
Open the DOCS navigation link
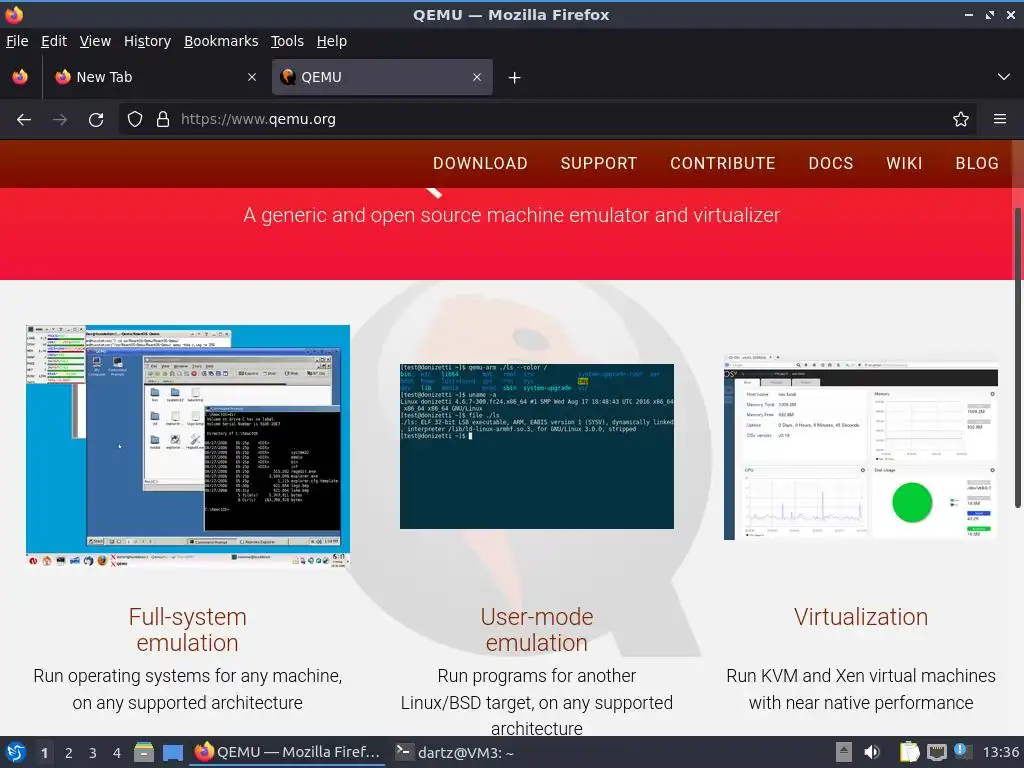pyautogui.click(x=831, y=163)
